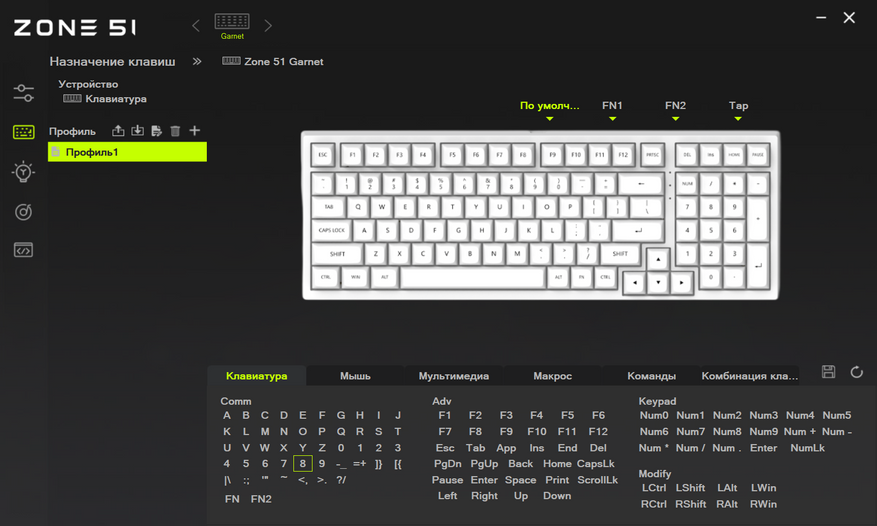Screen dimensions: 877x526
Task: Save settings with the floppy disk icon
Action: click(x=828, y=372)
